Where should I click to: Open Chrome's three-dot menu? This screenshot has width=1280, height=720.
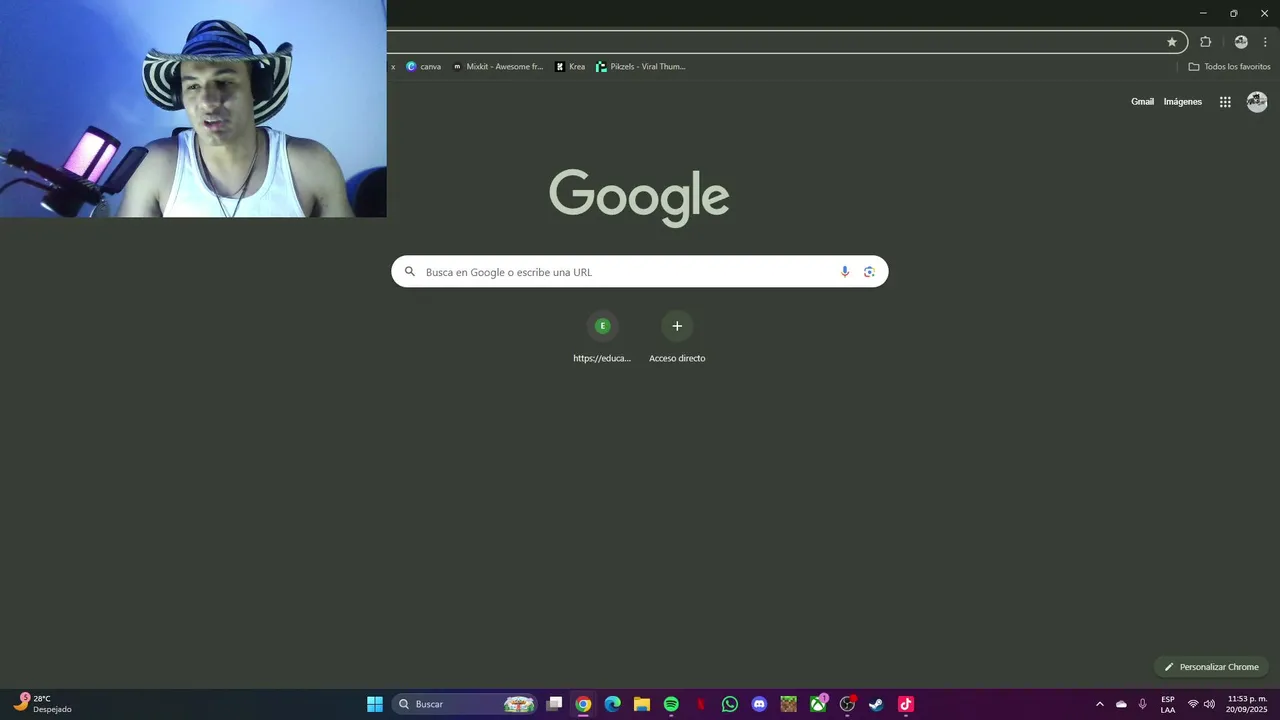coord(1265,42)
